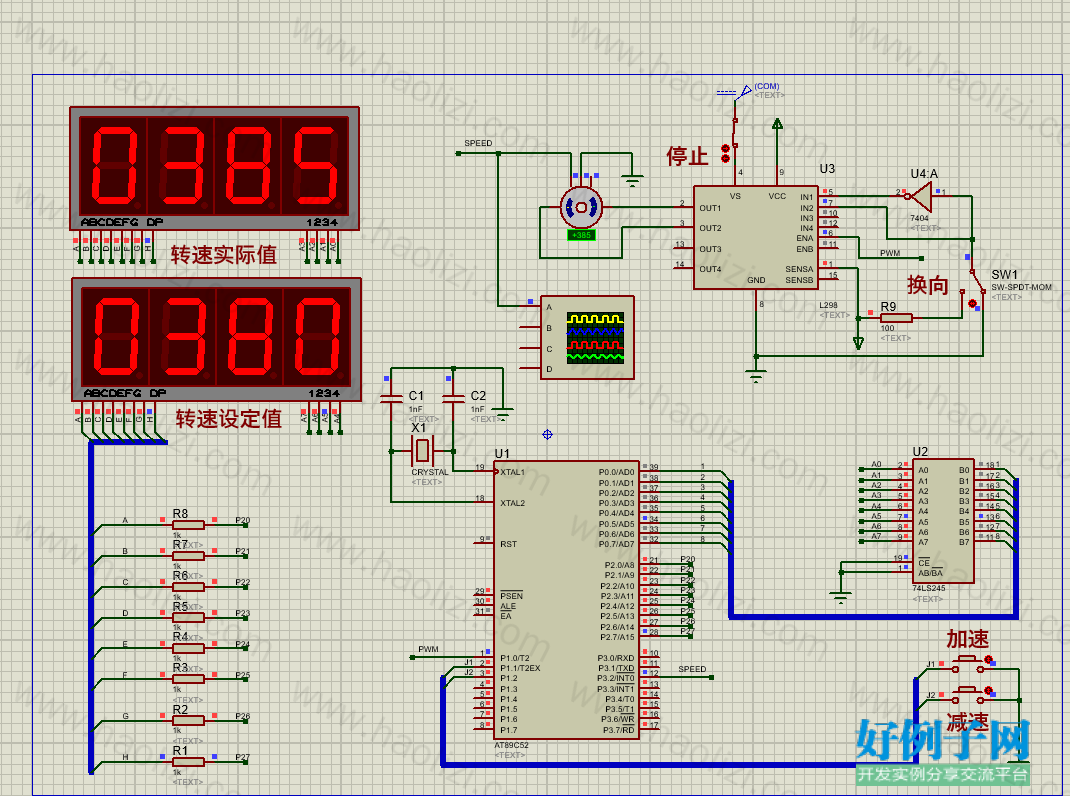Click the 转速实际值 caption
1070x796 pixels.
(x=224, y=255)
